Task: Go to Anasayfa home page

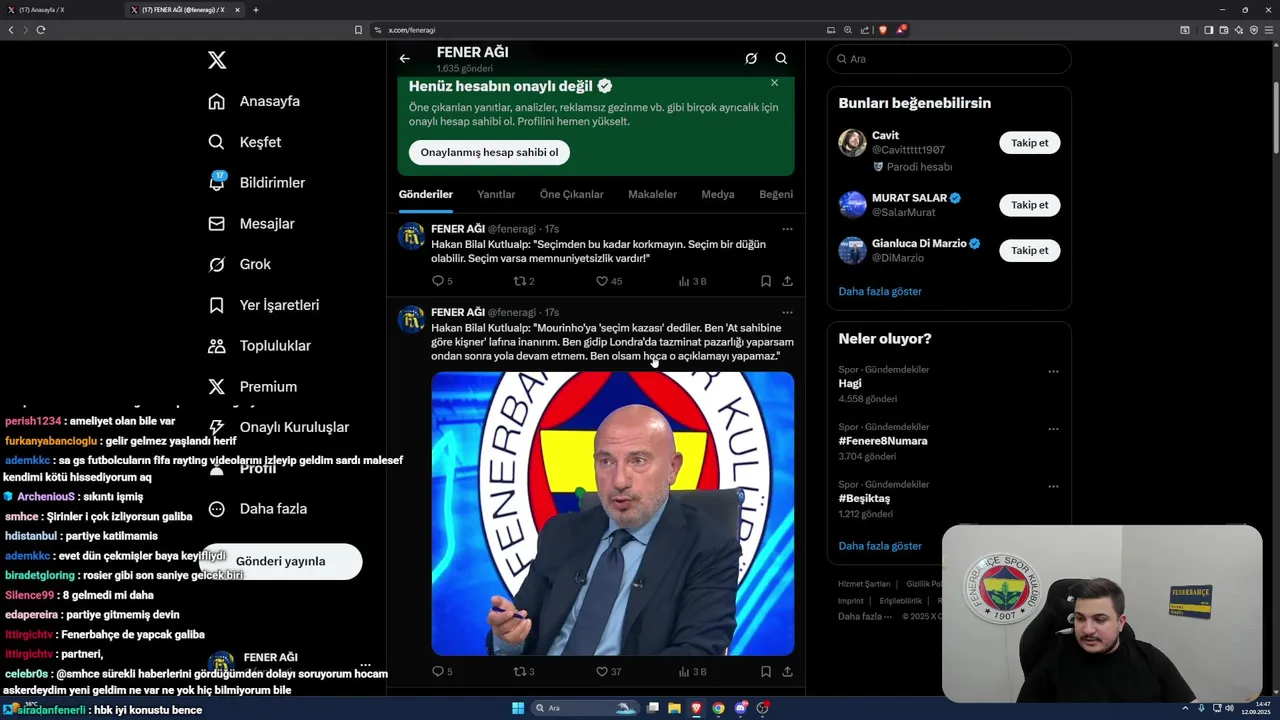Action: 254,101
